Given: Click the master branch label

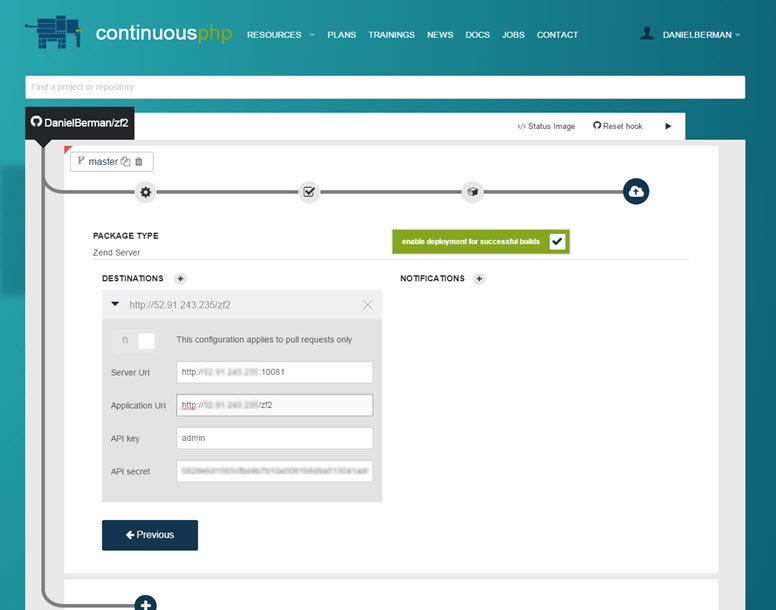Looking at the screenshot, I should (x=103, y=161).
